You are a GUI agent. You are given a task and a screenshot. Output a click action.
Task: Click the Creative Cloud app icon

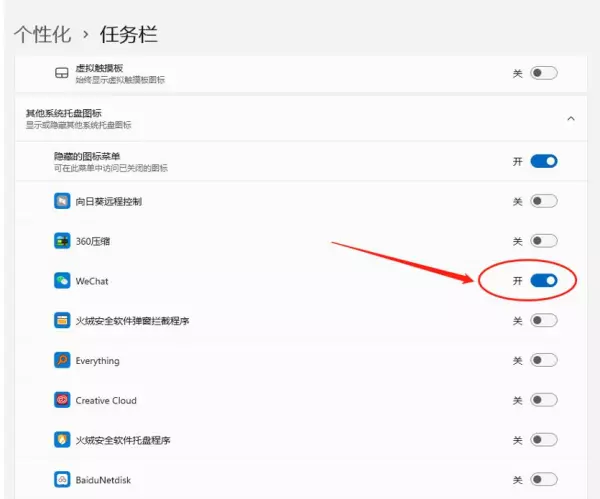(62, 400)
